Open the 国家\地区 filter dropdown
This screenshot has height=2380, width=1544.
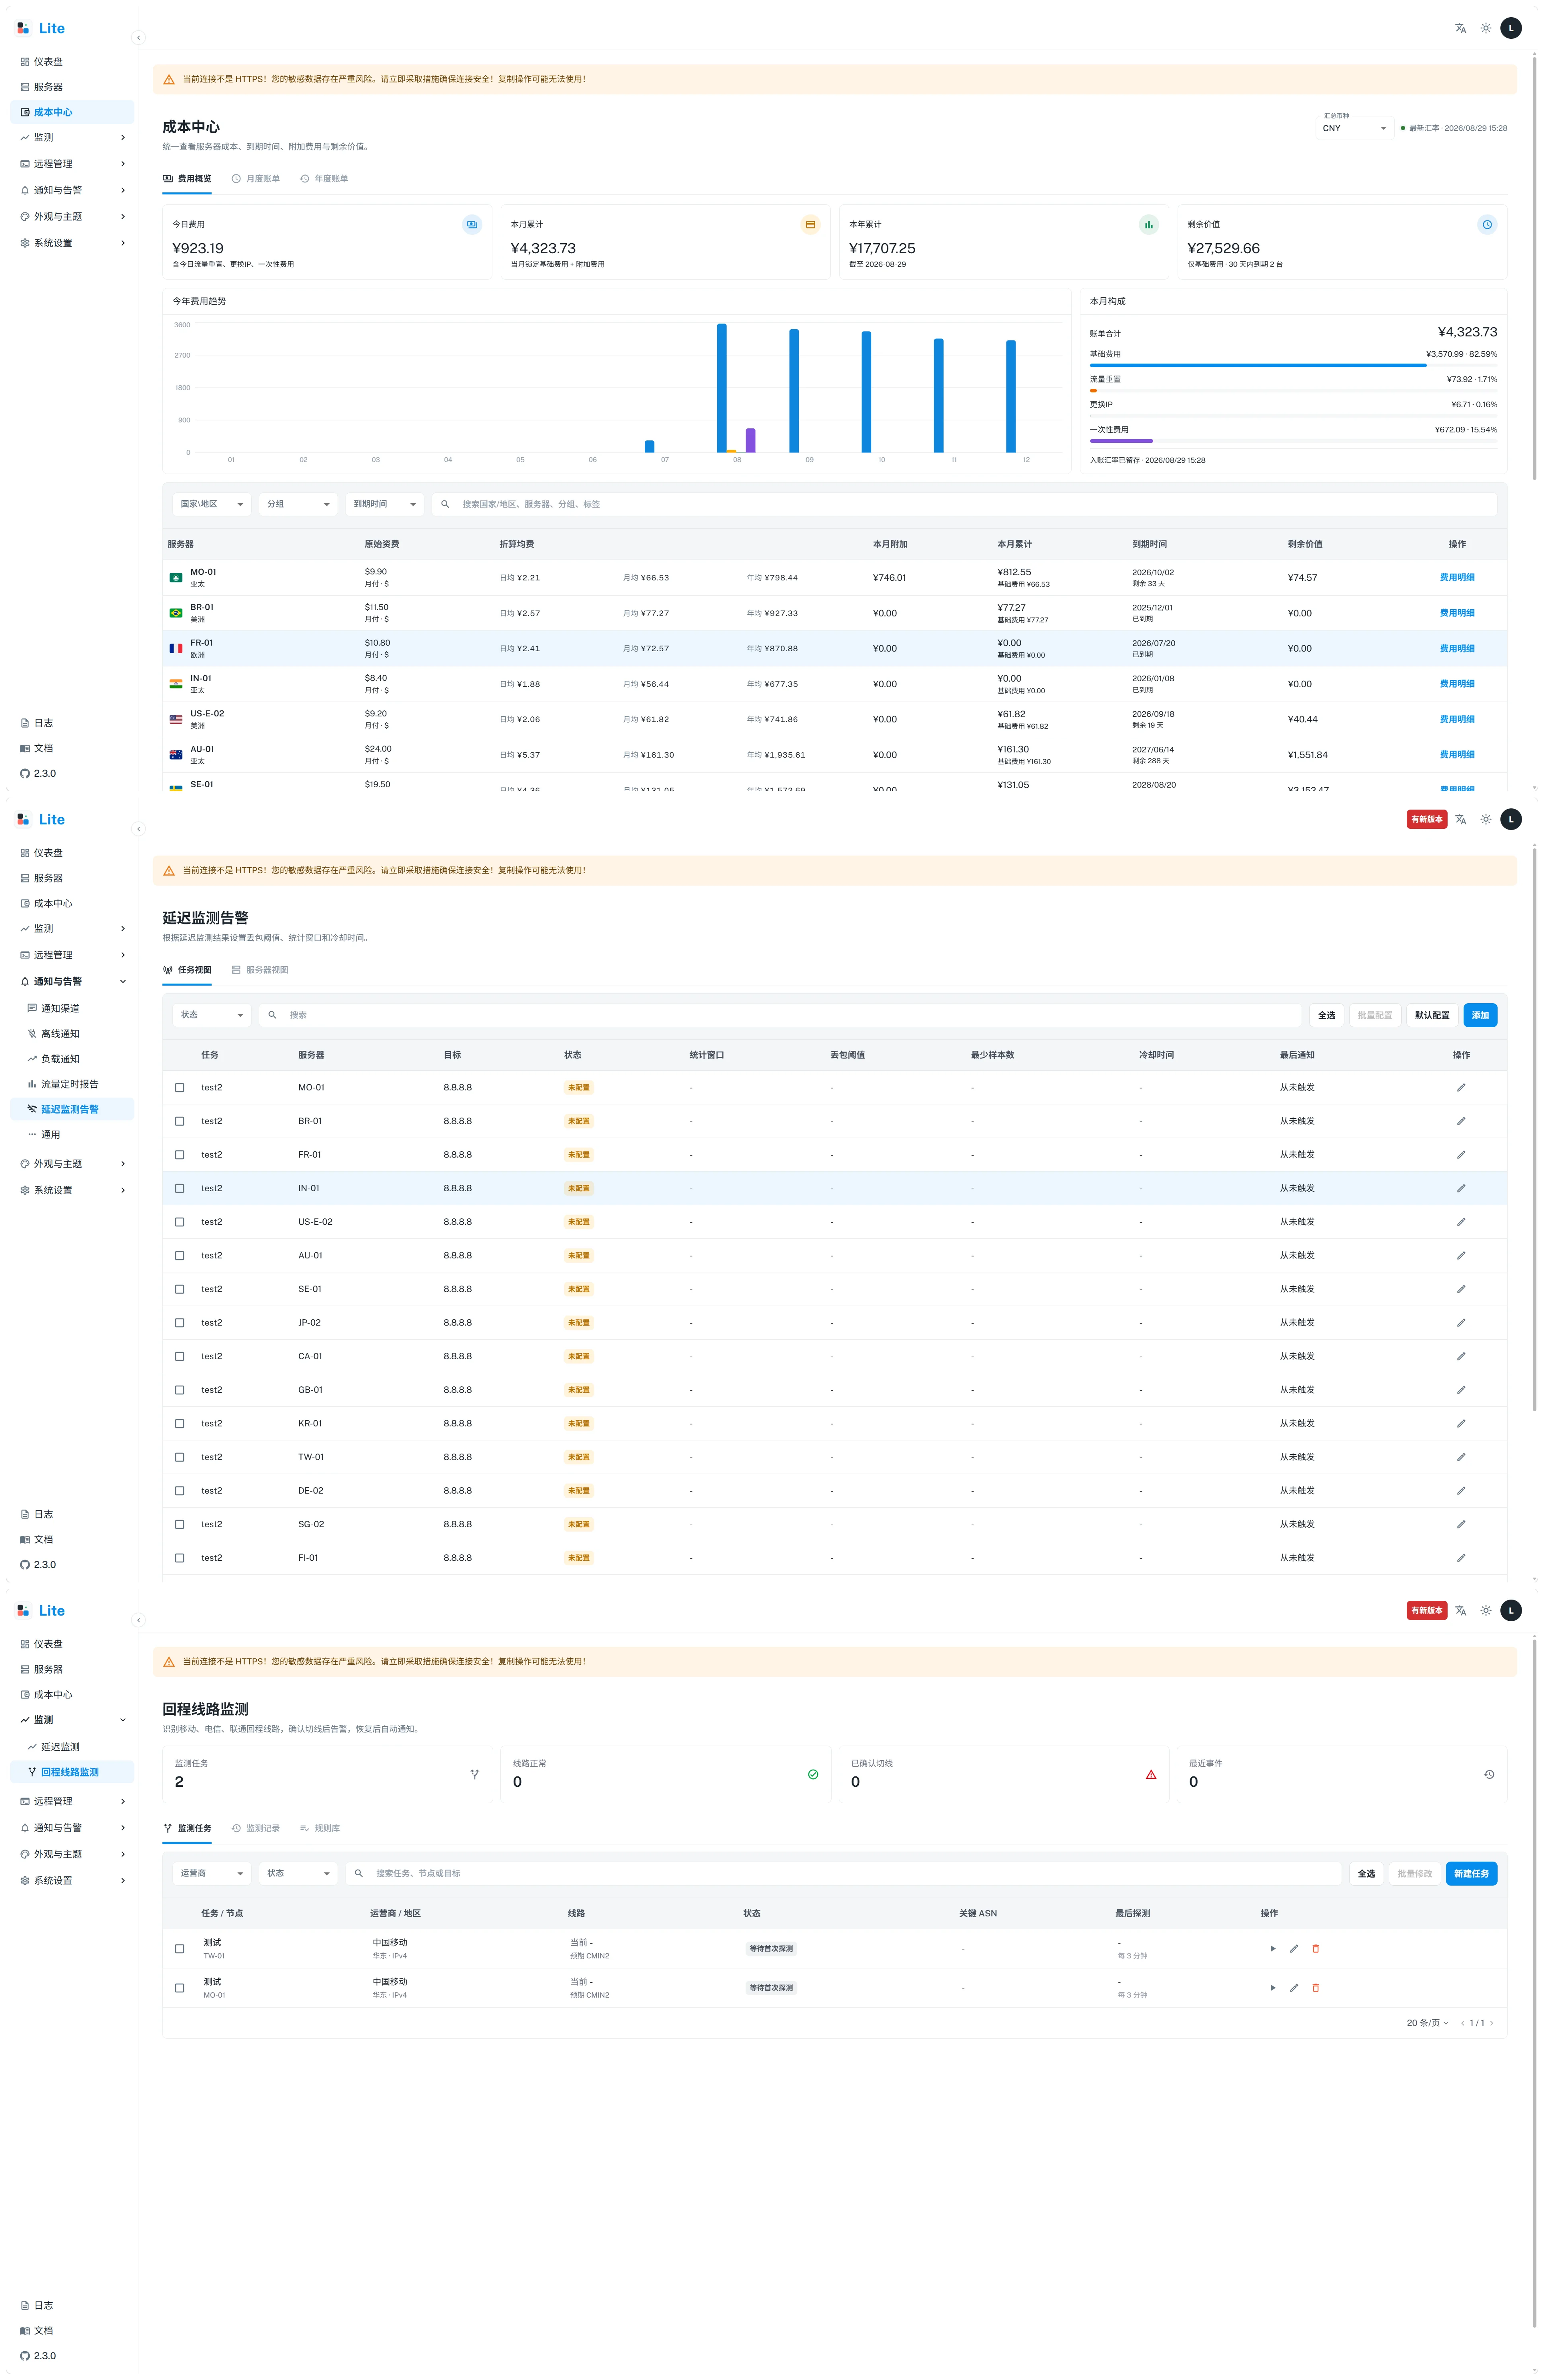(211, 504)
